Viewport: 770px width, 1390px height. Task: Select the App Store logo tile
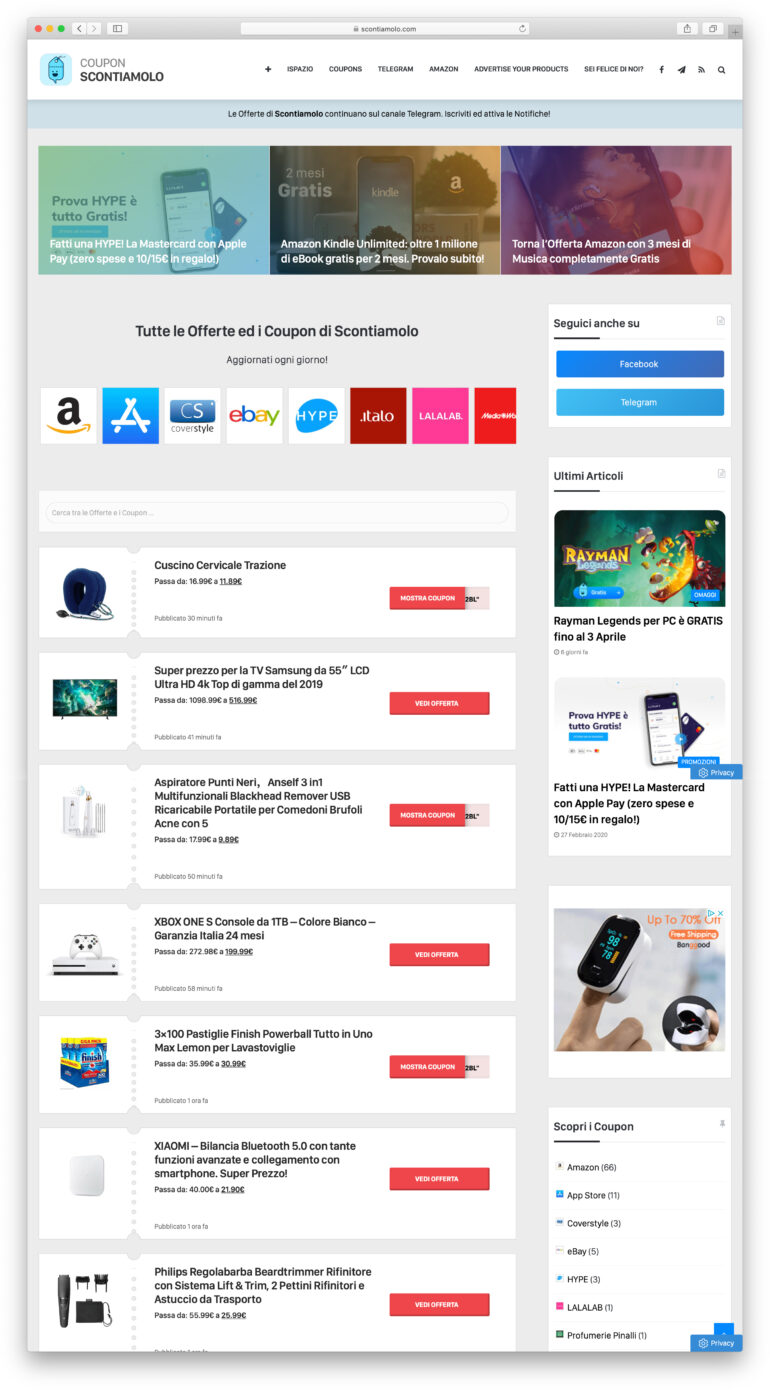click(x=131, y=416)
